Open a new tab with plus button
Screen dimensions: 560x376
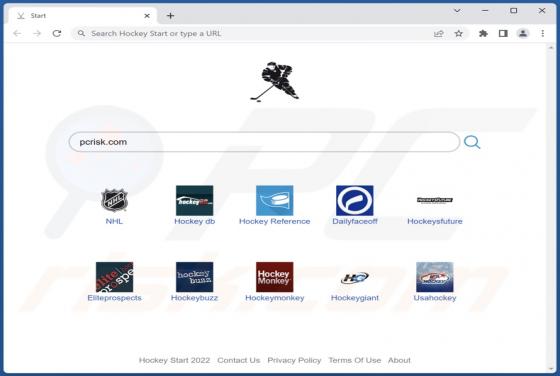pyautogui.click(x=170, y=16)
